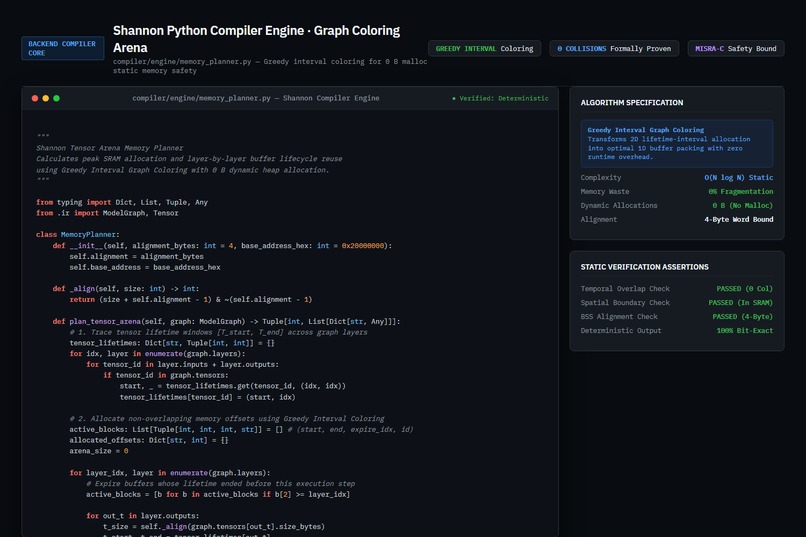The image size is (806, 537).
Task: Click the t_size = self._align code line
Action: point(214,526)
